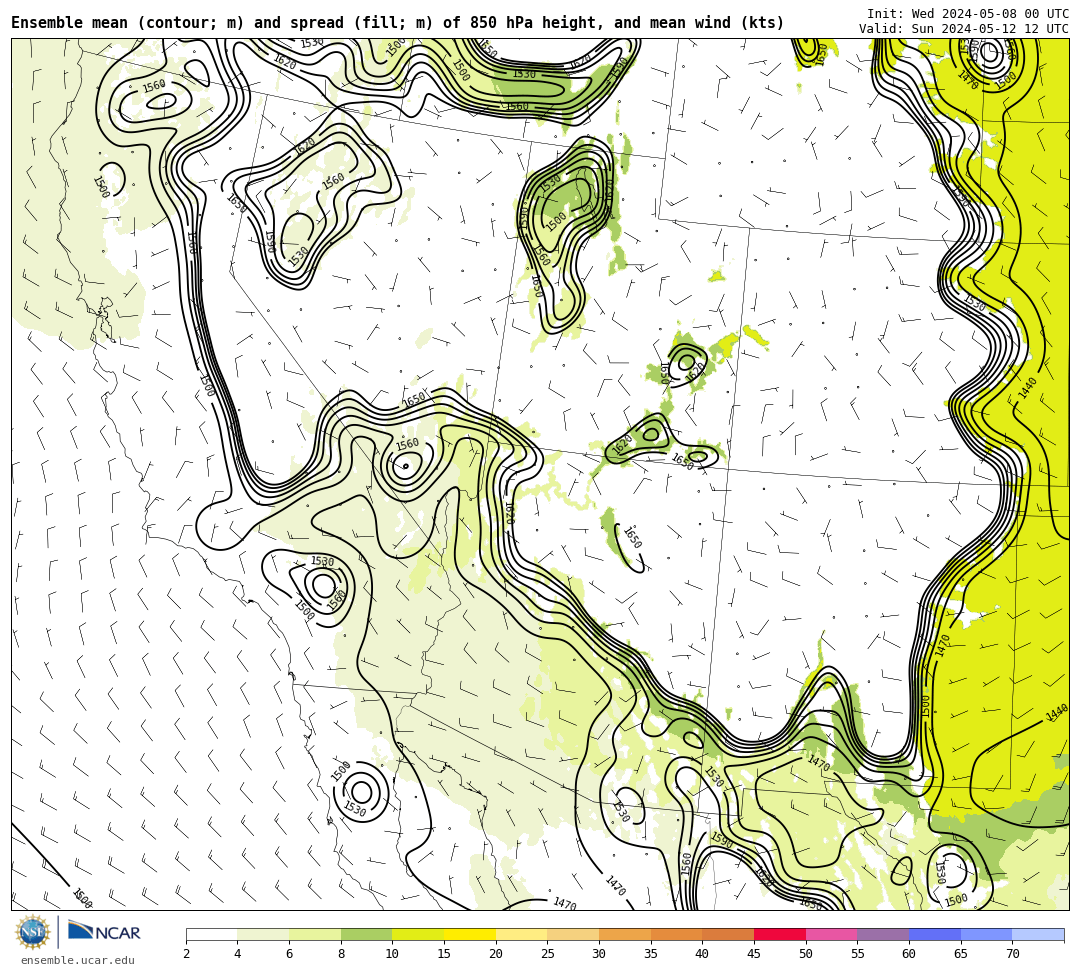Click the NCAR logo
The image size is (1080, 973).
(x=104, y=932)
